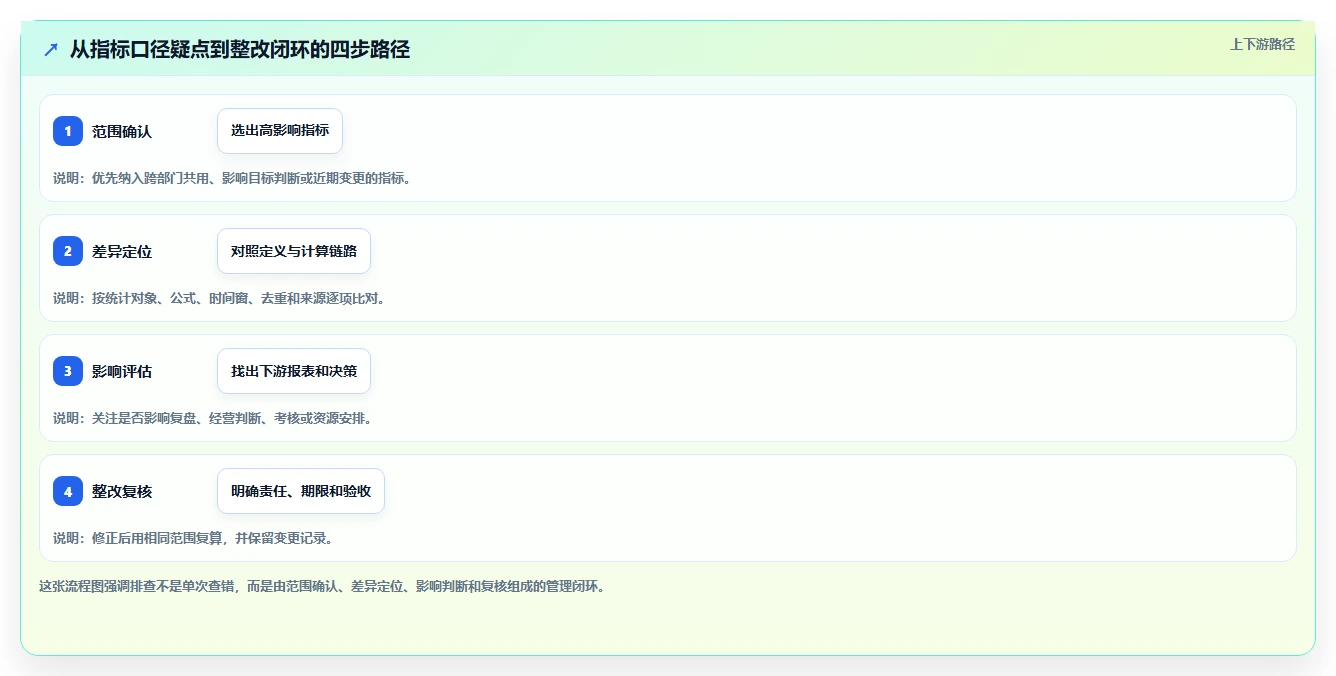
Task: Select the 对照定义与计算链路 chip
Action: click(x=294, y=251)
